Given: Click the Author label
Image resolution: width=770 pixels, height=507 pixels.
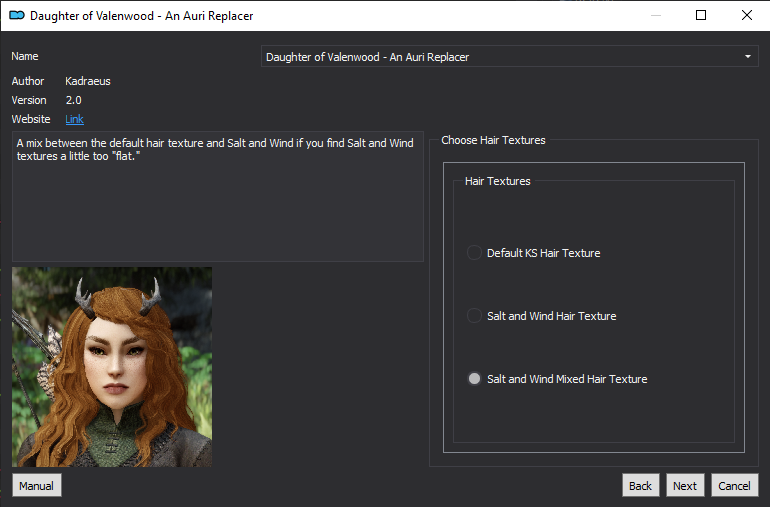Looking at the screenshot, I should pyautogui.click(x=28, y=81).
